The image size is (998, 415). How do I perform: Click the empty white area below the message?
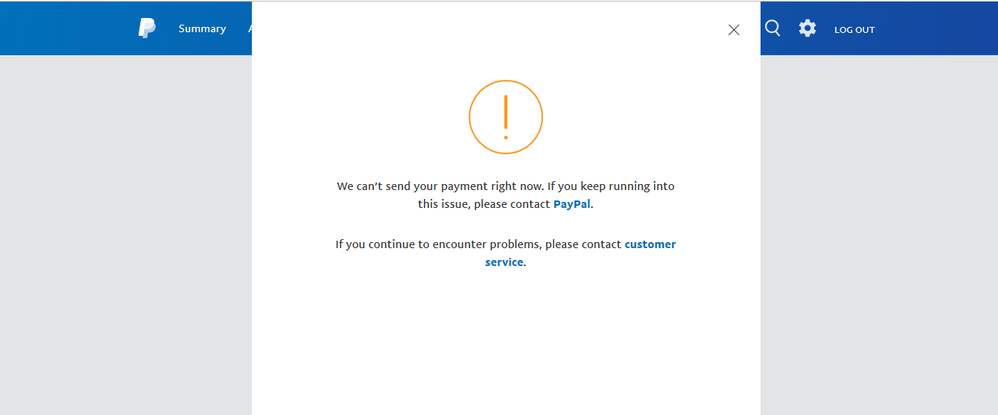click(x=505, y=344)
